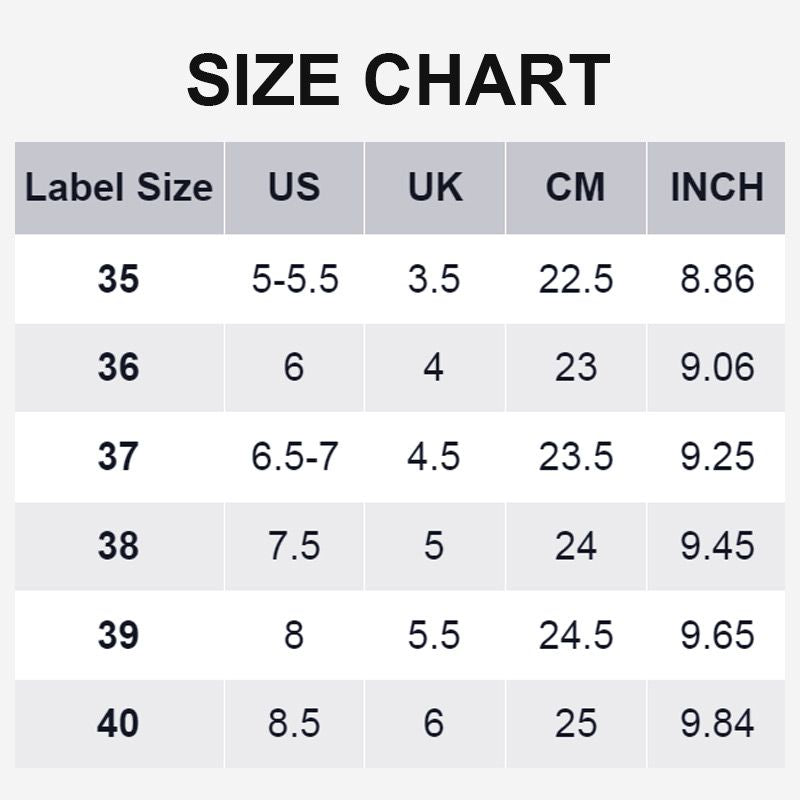800x800 pixels.
Task: Select the 9.84 inch value
Action: pos(717,724)
